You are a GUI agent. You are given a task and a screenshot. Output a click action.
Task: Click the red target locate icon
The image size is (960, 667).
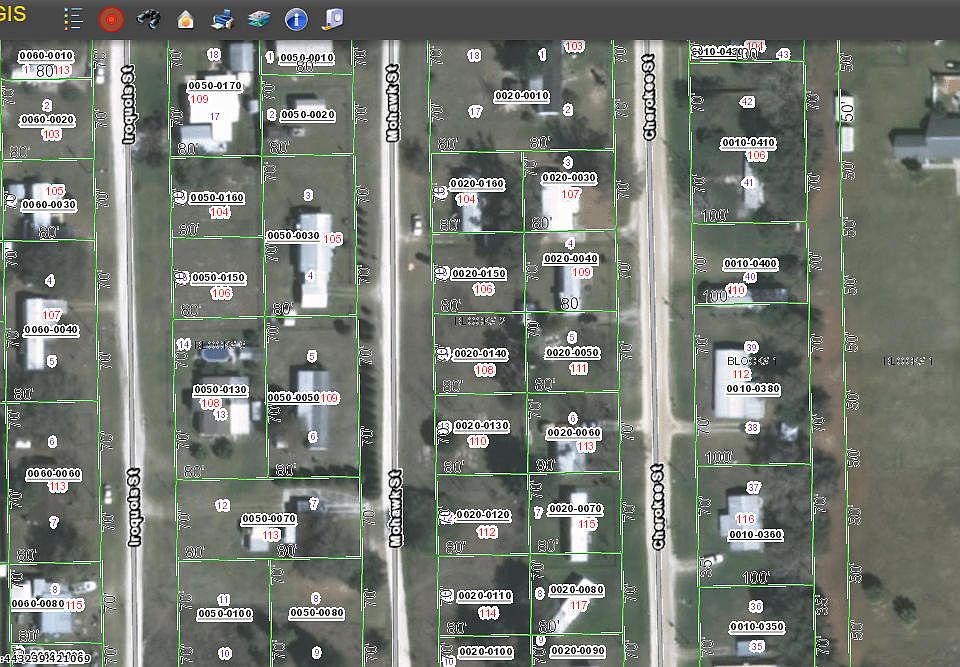pos(111,18)
